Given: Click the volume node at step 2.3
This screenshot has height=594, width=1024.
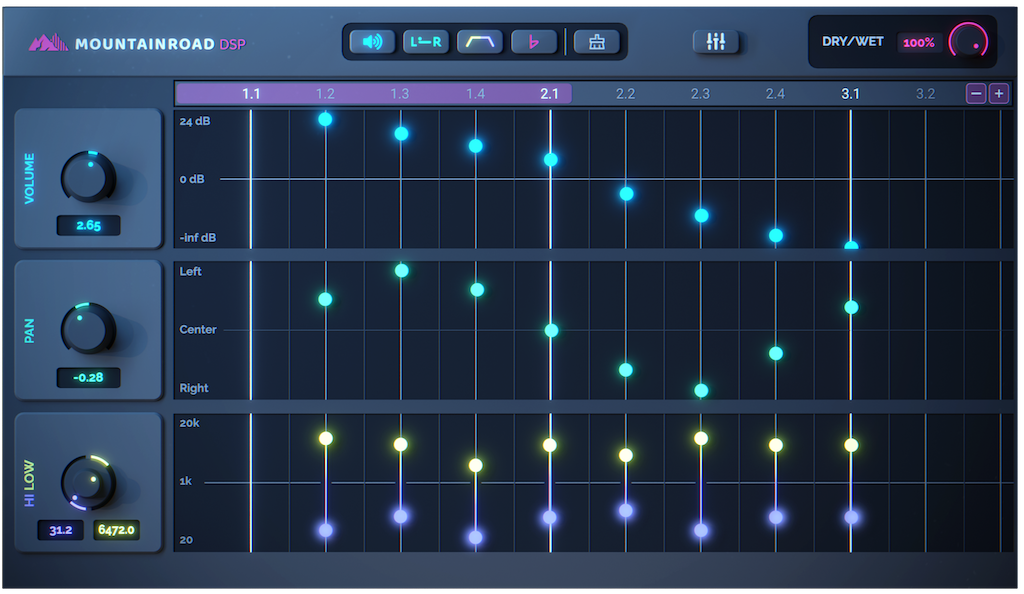Looking at the screenshot, I should click(x=701, y=215).
